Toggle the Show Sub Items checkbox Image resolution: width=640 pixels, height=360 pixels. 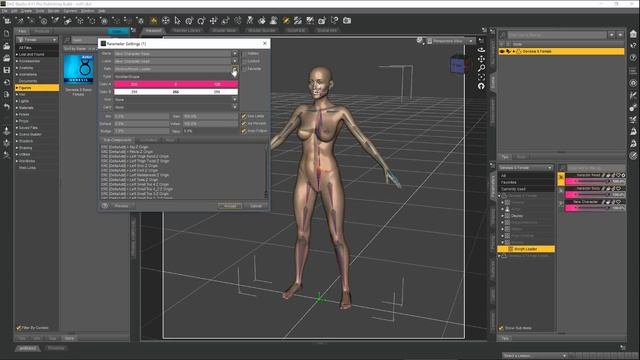pos(501,328)
